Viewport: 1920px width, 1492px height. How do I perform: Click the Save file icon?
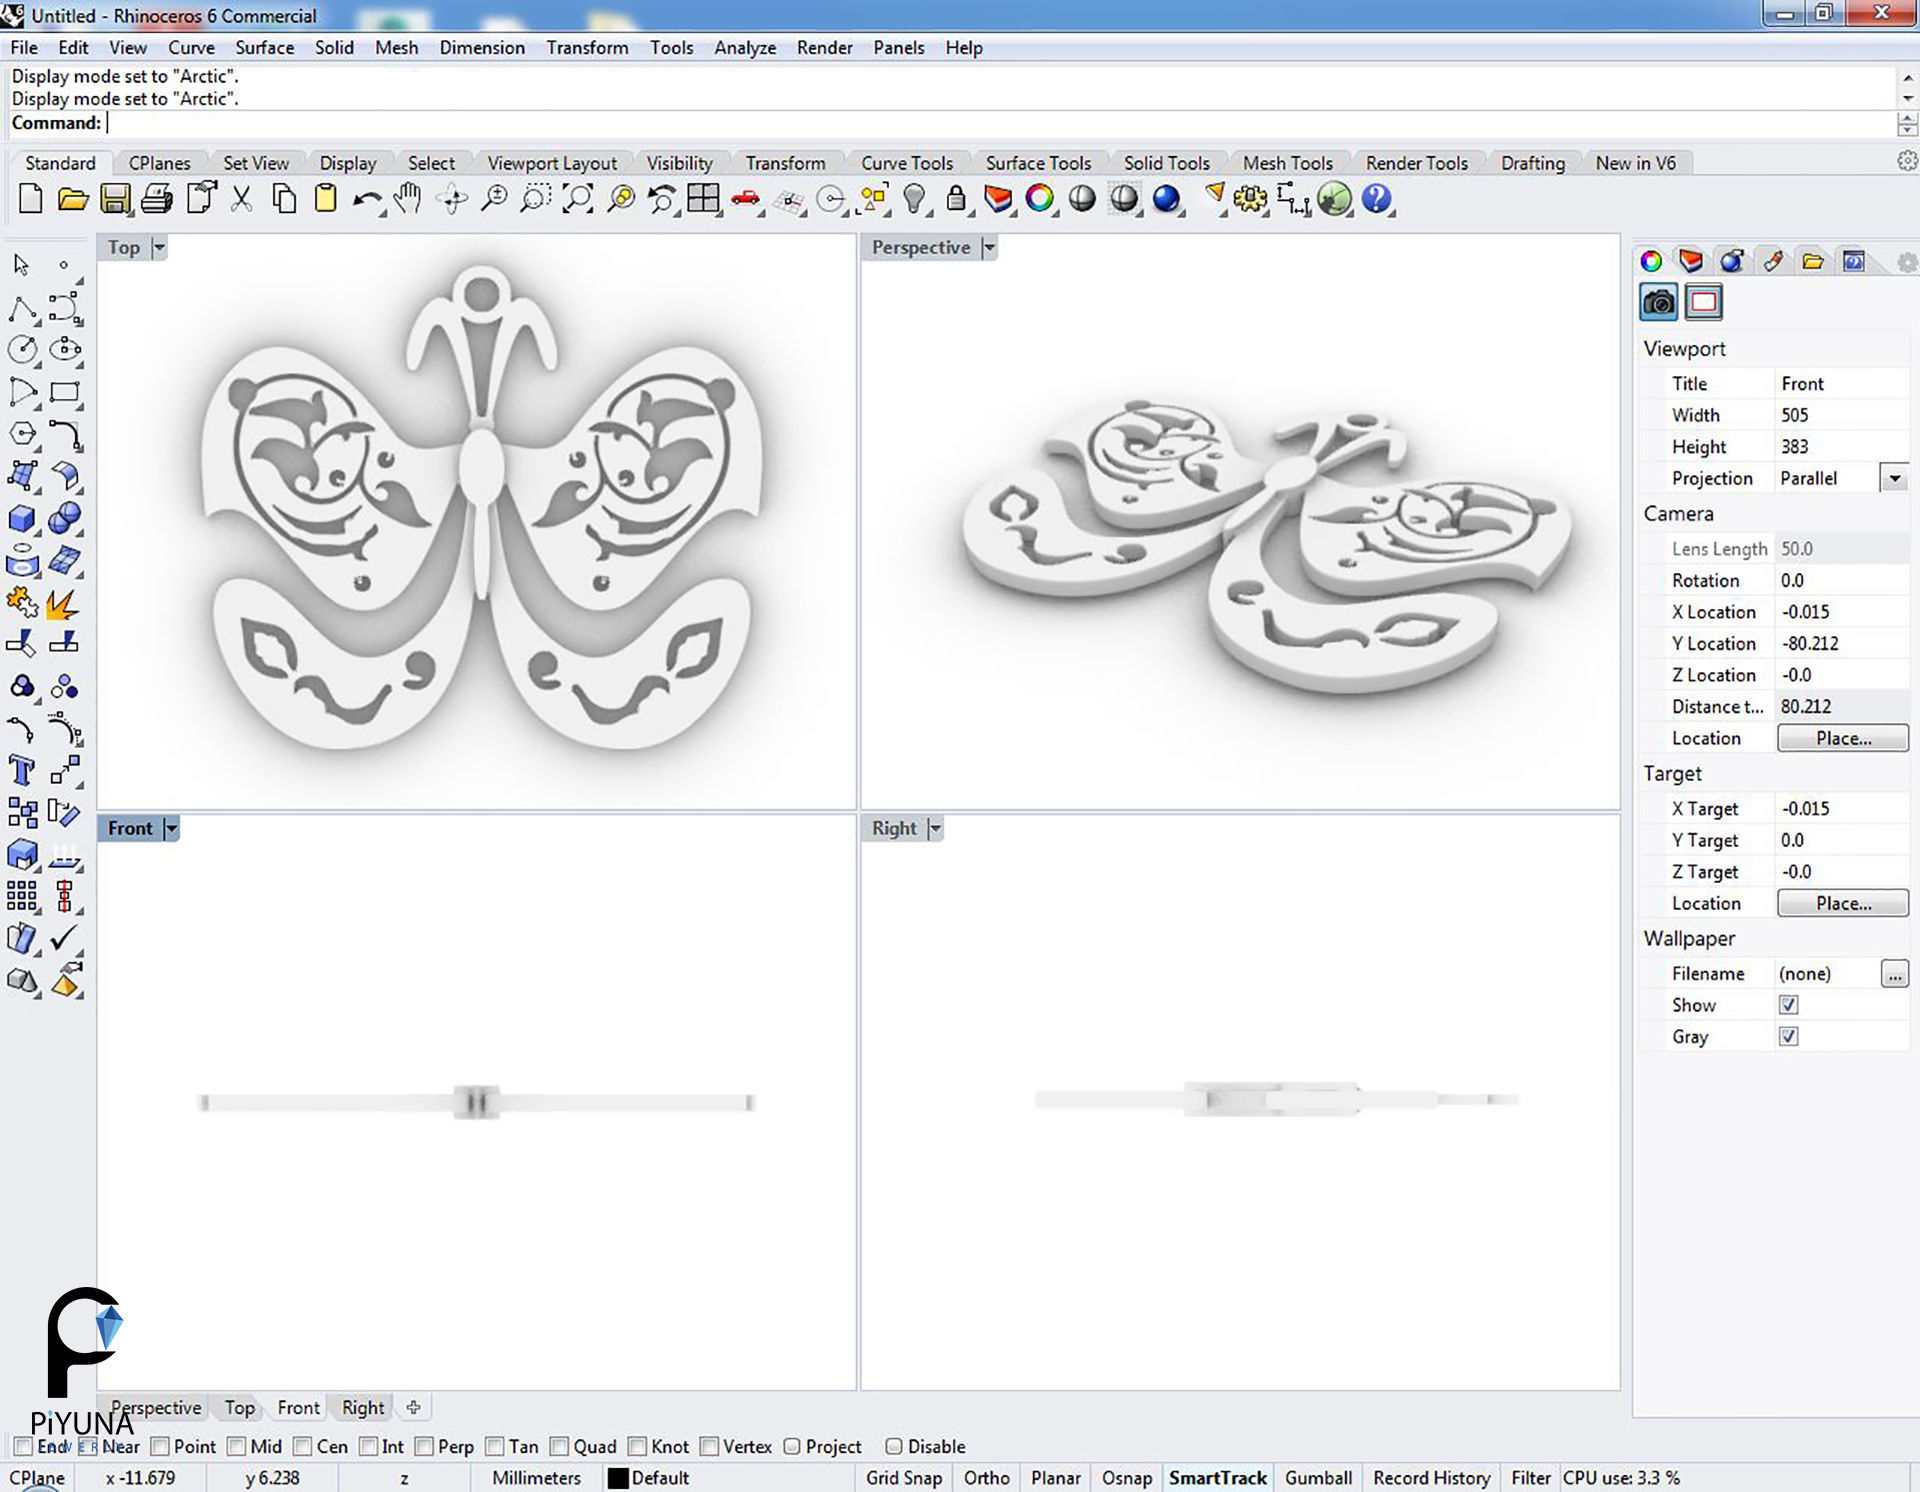(x=115, y=199)
